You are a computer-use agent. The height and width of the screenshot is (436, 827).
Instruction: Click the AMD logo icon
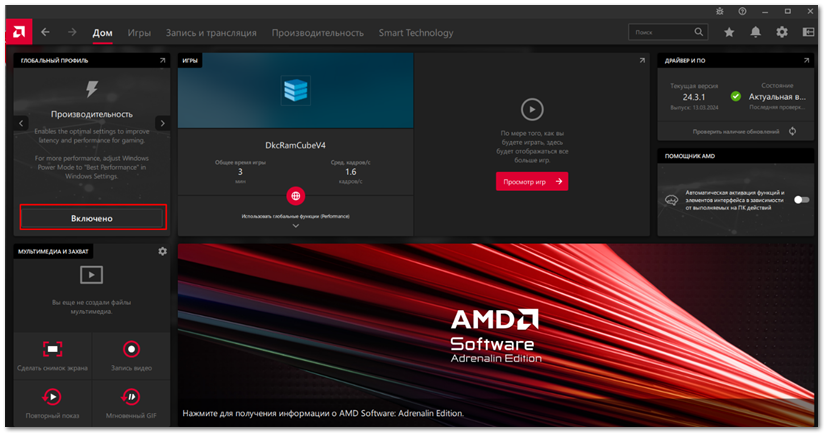point(19,32)
